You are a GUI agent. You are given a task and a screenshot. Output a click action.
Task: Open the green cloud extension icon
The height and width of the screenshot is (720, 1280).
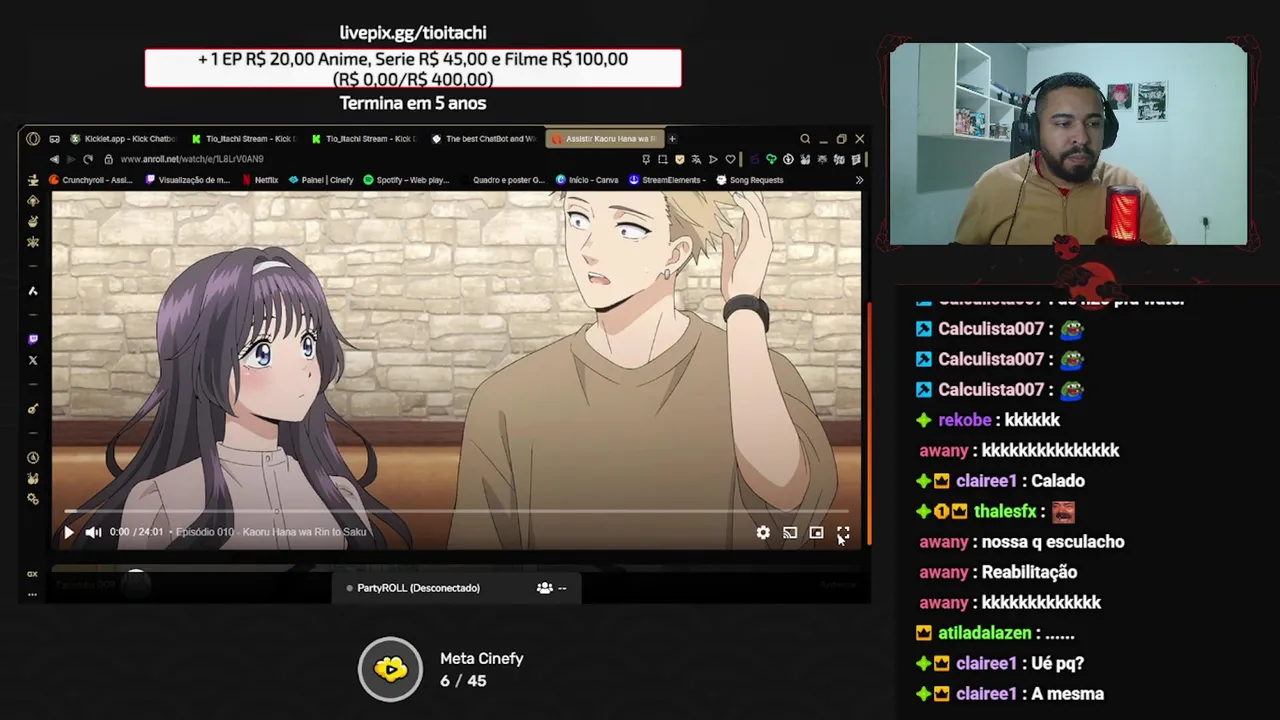(772, 159)
